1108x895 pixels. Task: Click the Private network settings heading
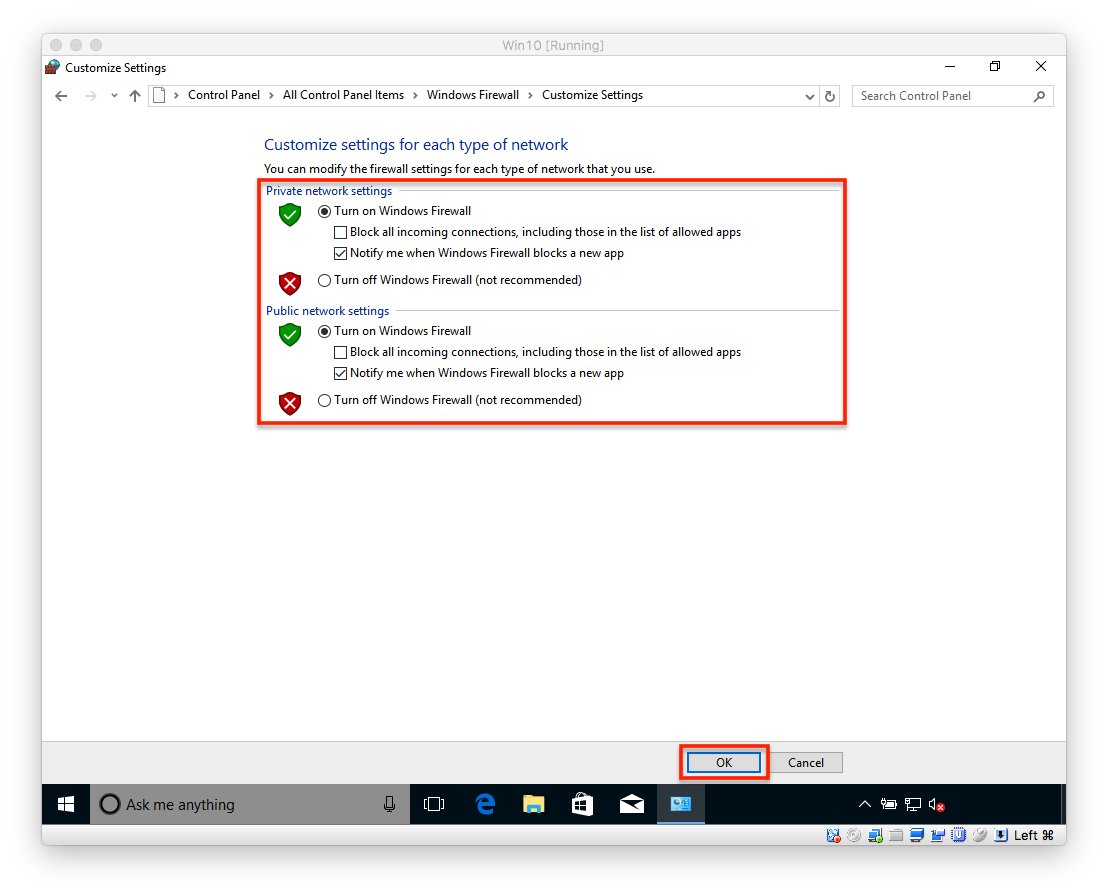(329, 191)
